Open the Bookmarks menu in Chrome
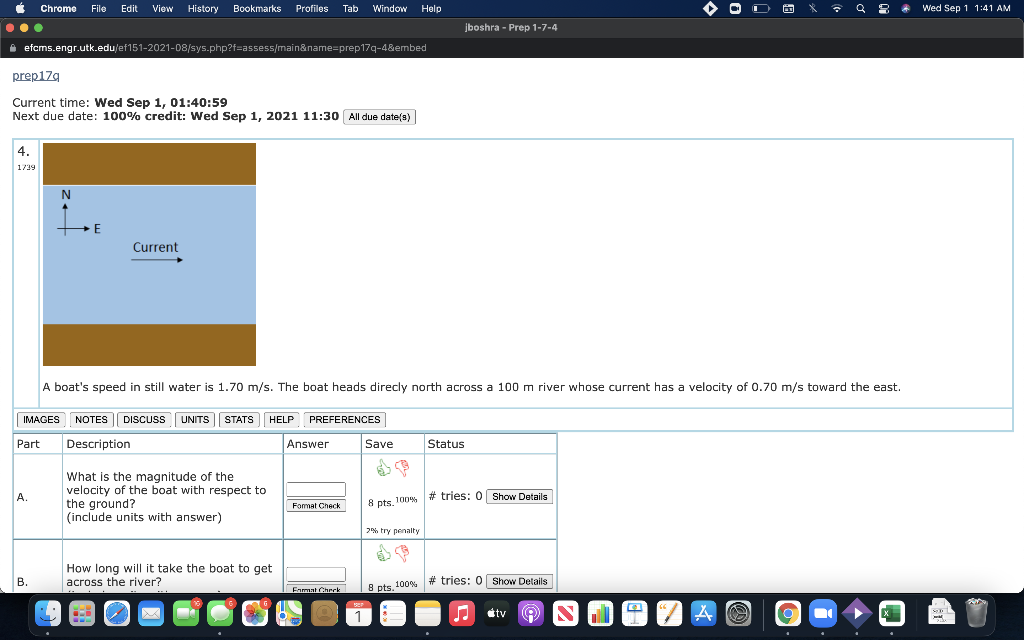This screenshot has height=640, width=1024. coord(257,8)
